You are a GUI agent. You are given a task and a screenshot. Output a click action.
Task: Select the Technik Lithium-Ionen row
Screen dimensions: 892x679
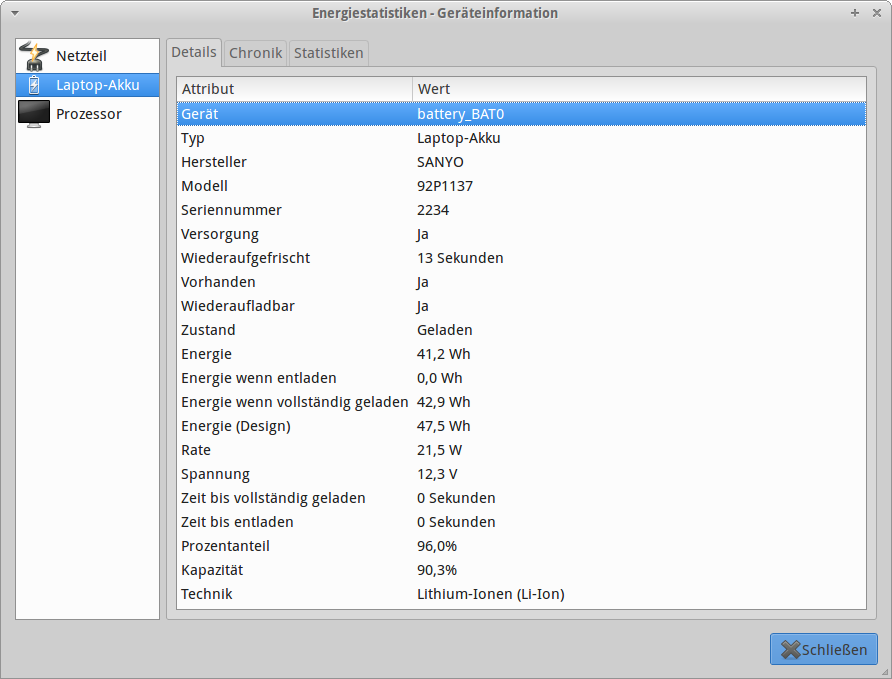point(520,594)
